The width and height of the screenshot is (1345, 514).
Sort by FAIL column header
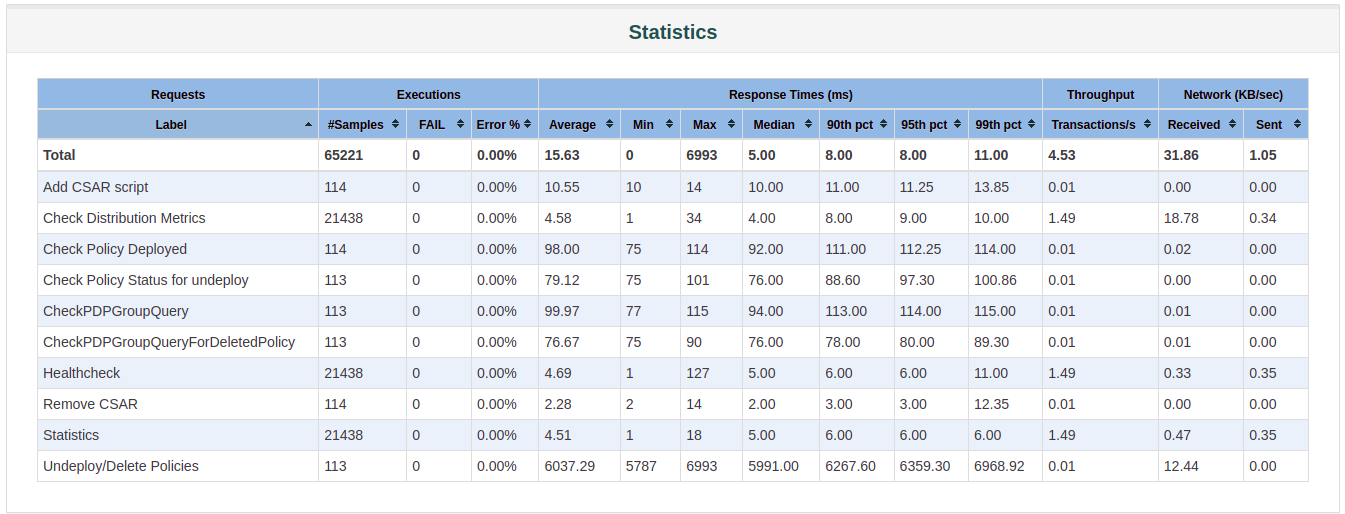pos(439,125)
